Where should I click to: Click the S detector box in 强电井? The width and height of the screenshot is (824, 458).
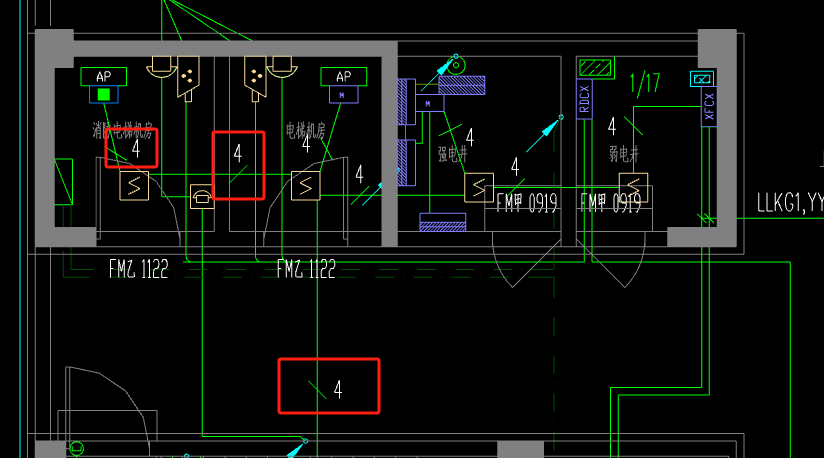tap(479, 188)
